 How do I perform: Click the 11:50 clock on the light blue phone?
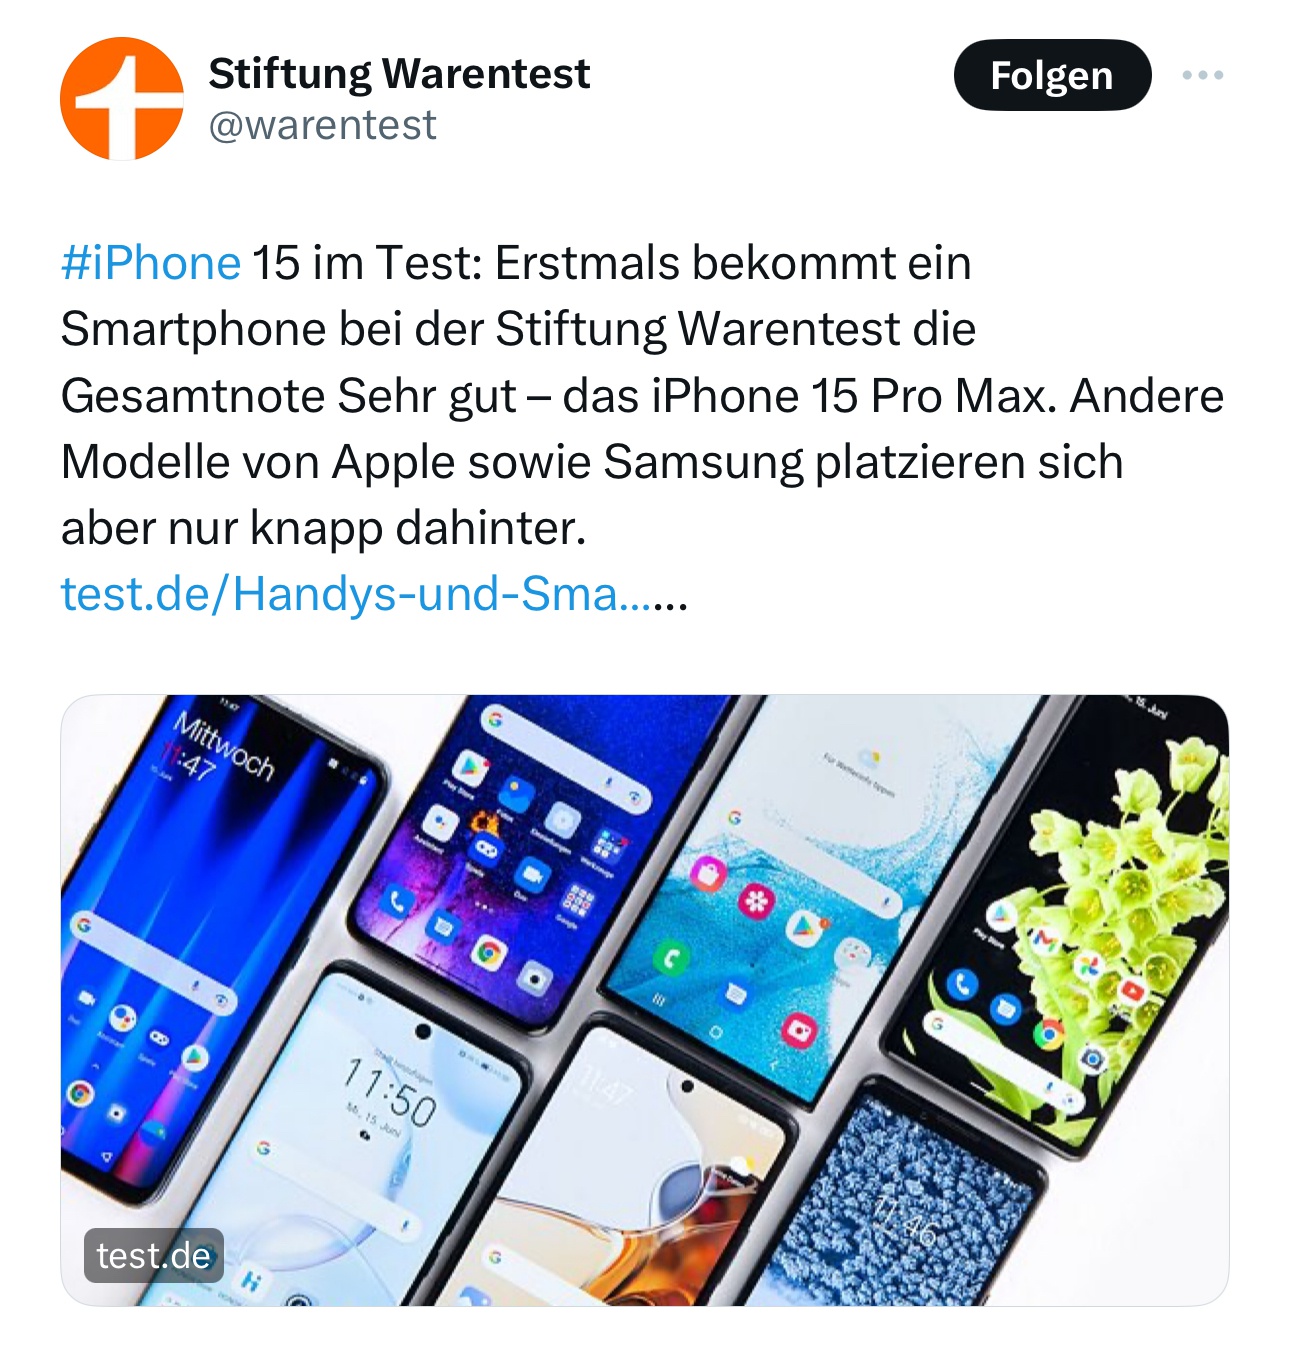pyautogui.click(x=390, y=1090)
